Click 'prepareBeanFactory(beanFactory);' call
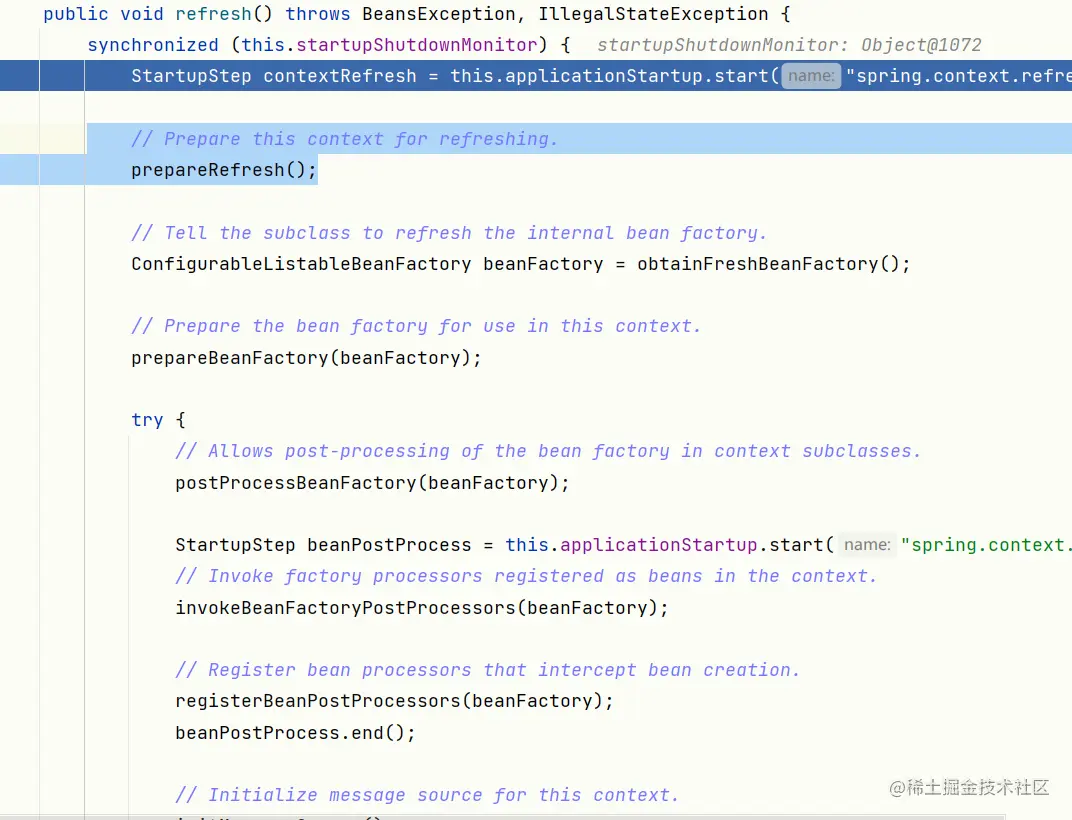Viewport: 1072px width, 820px height. 306,358
